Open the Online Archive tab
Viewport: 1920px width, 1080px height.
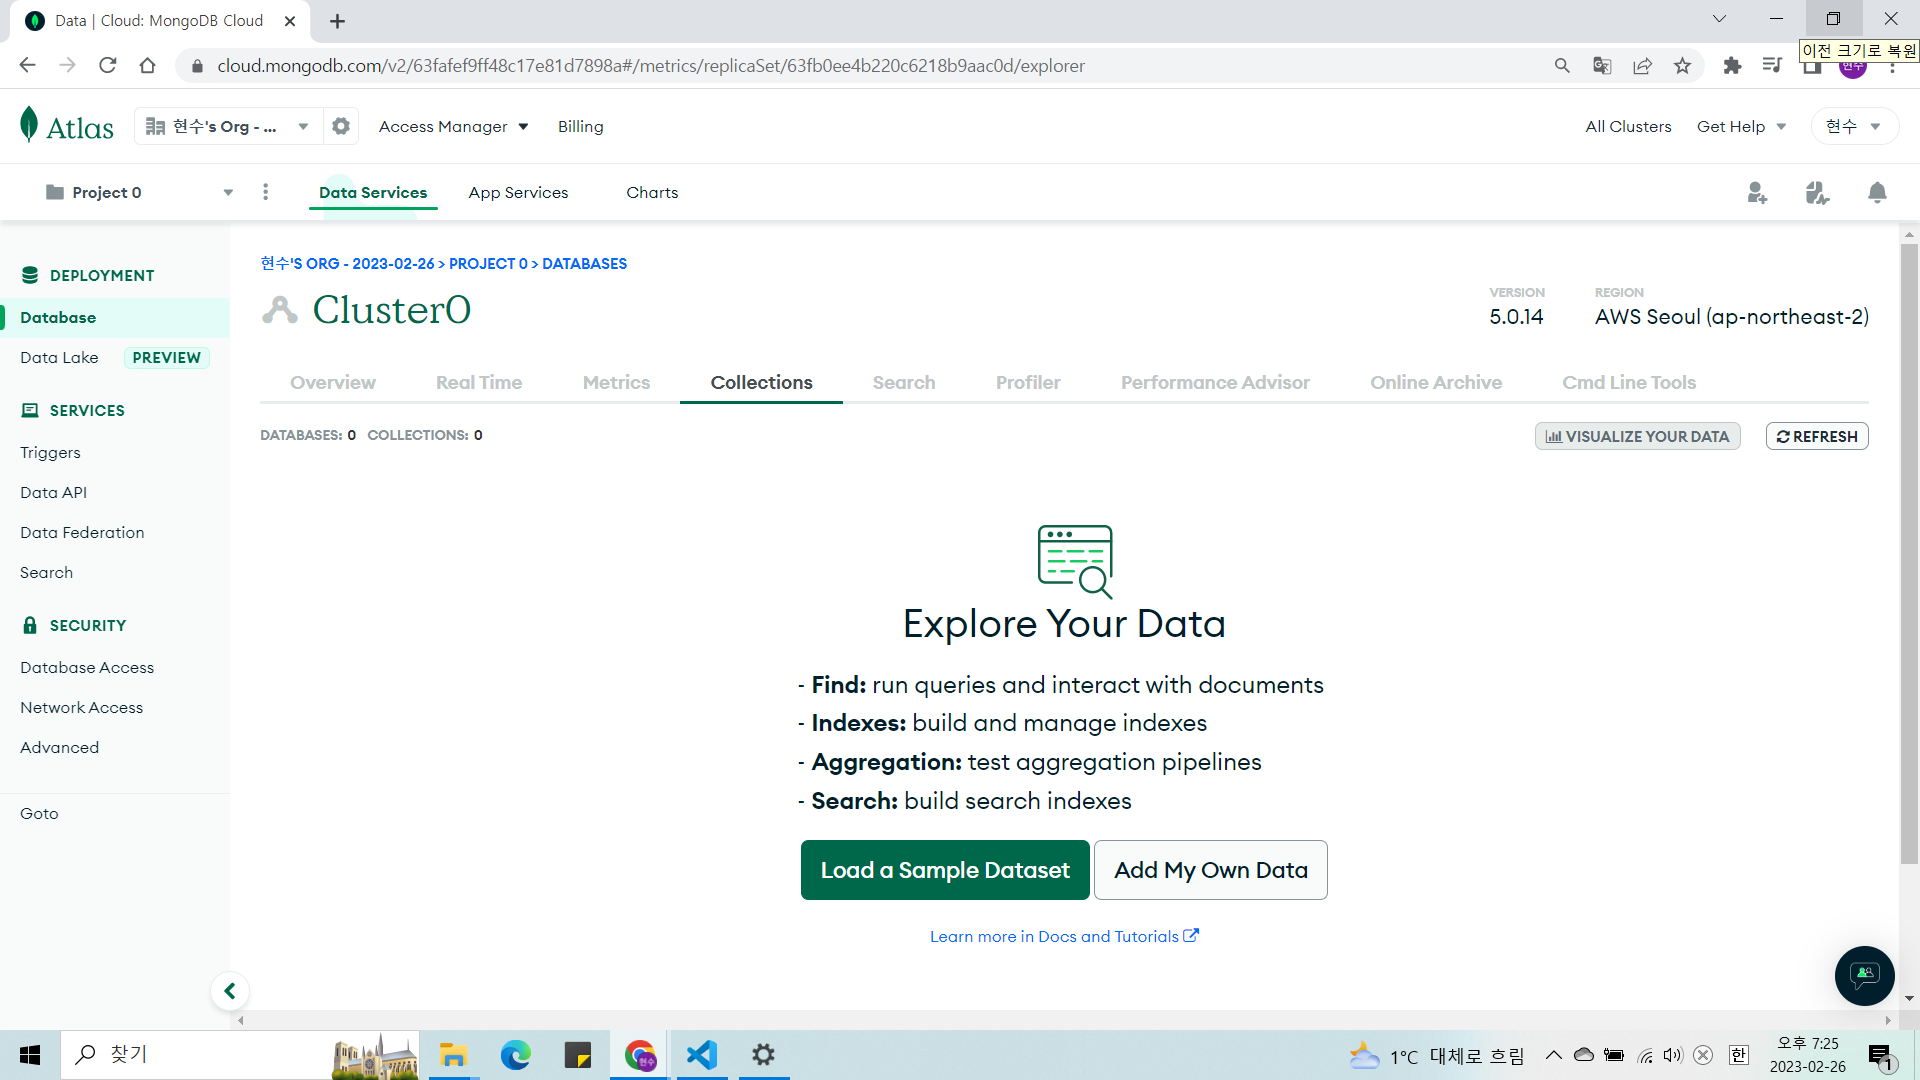[x=1436, y=383]
